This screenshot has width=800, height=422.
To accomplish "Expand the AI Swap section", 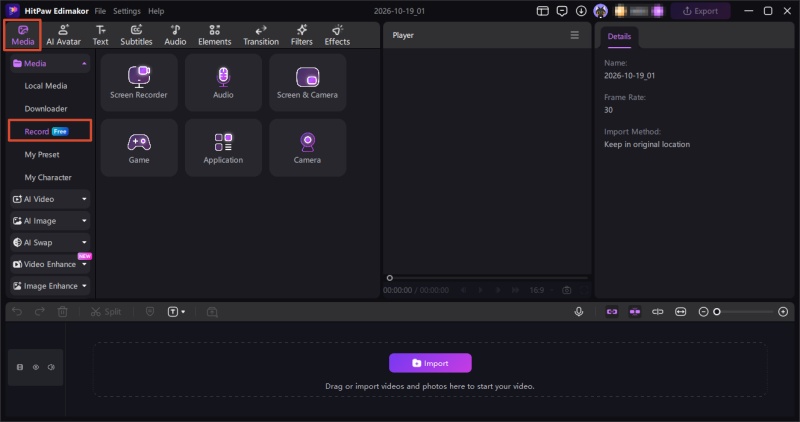I will tap(50, 242).
